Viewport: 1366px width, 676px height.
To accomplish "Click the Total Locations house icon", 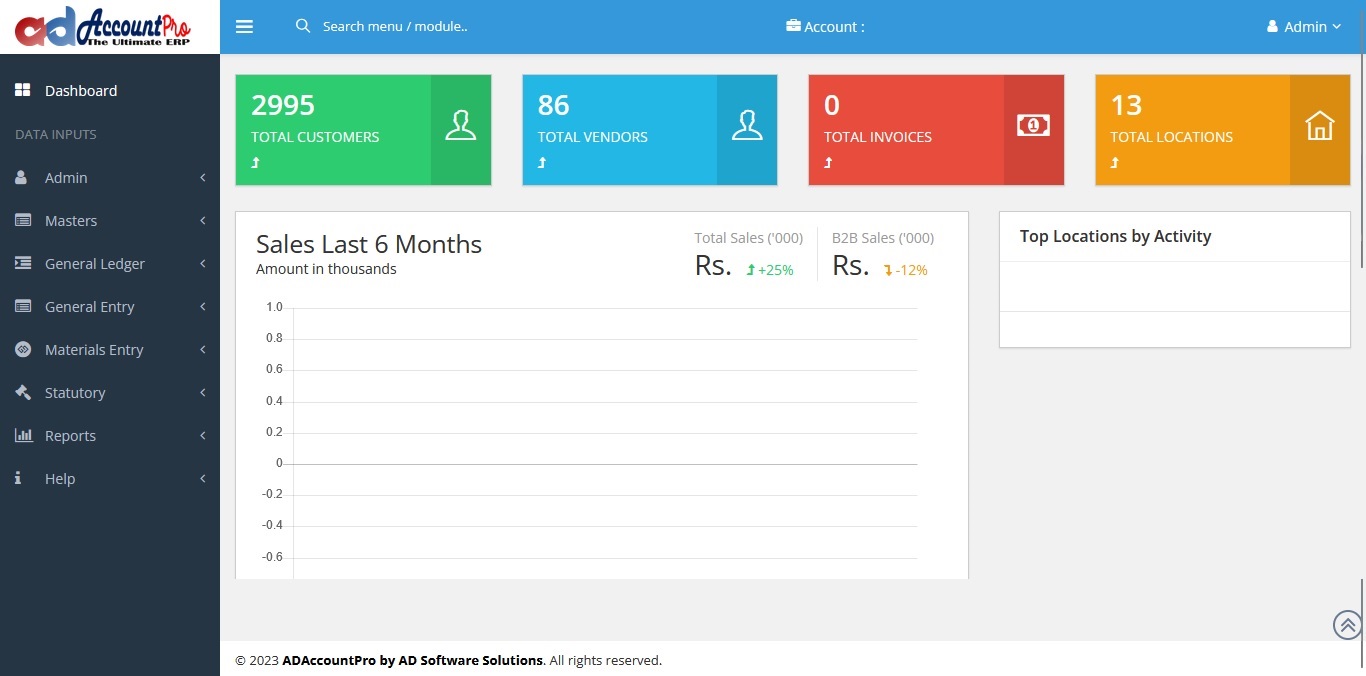I will coord(1319,126).
